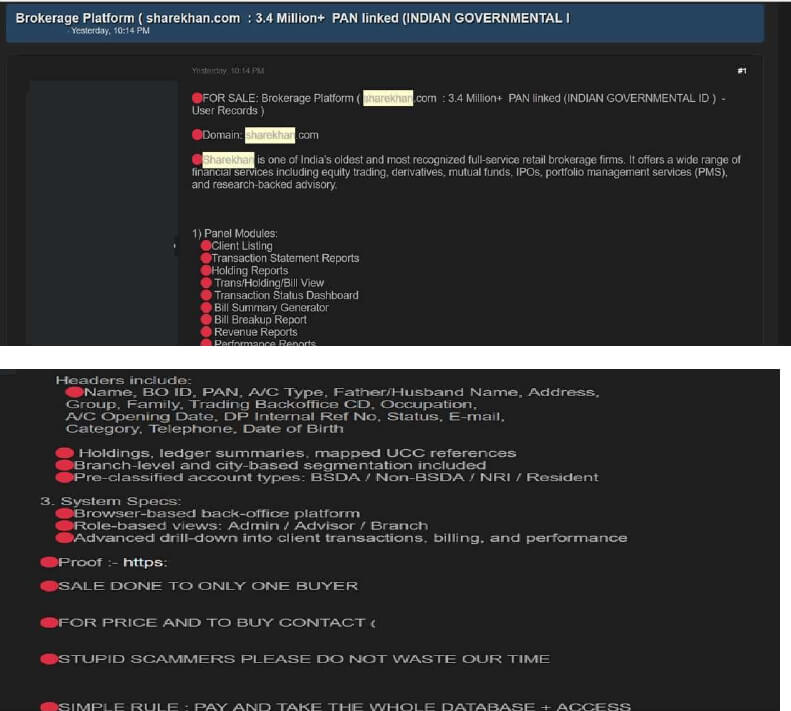
Task: Click 'Branch-level and city-based segmentation' line
Action: click(280, 465)
